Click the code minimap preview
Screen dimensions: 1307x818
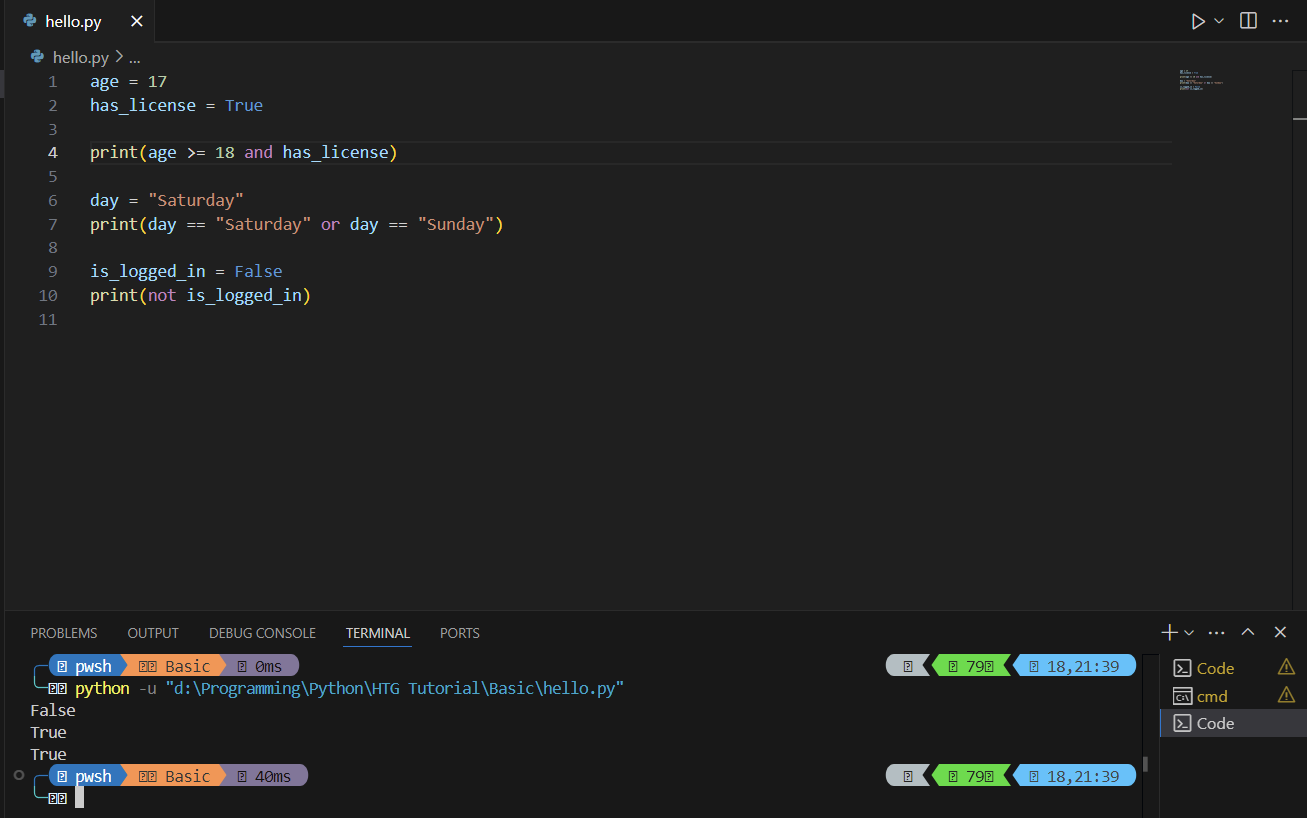(x=1200, y=81)
